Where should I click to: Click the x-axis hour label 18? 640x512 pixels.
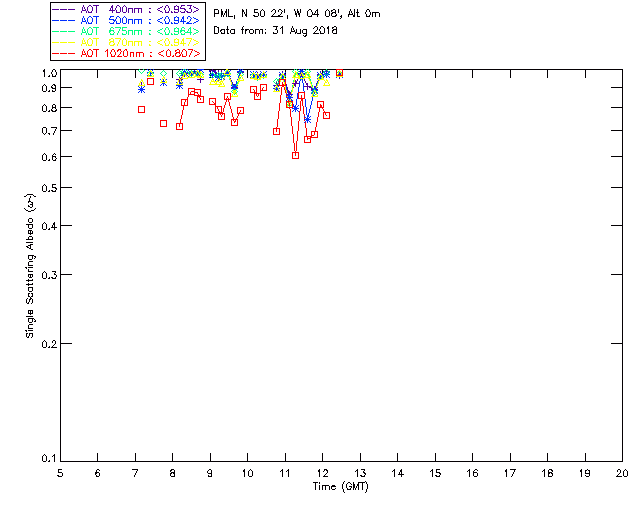pos(547,473)
